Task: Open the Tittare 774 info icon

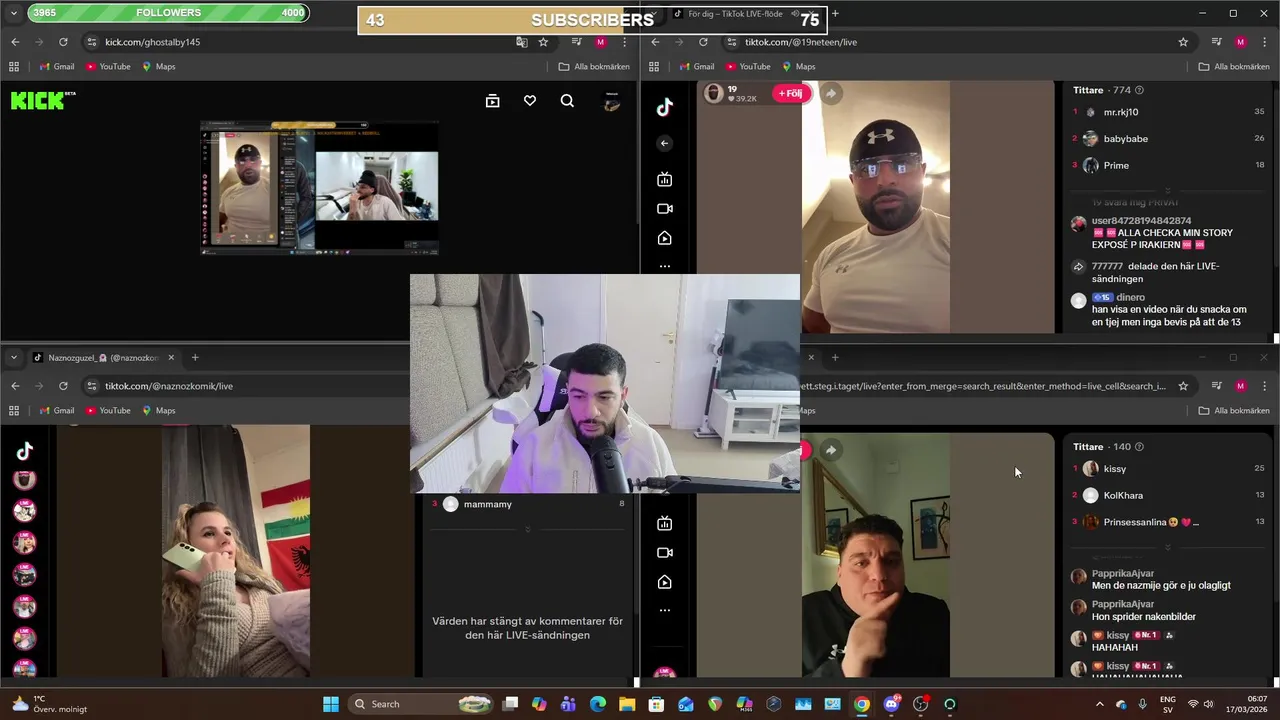Action: (x=1139, y=90)
